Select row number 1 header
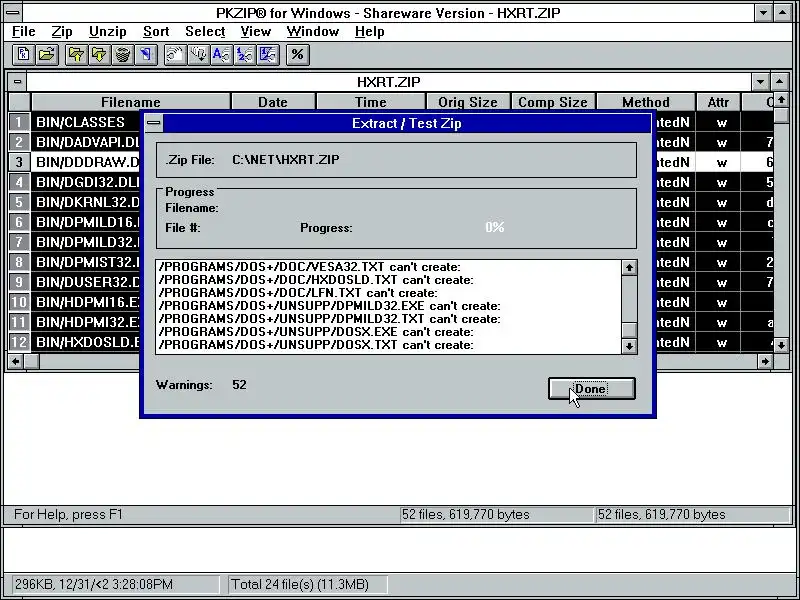The height and width of the screenshot is (600, 800). 19,122
